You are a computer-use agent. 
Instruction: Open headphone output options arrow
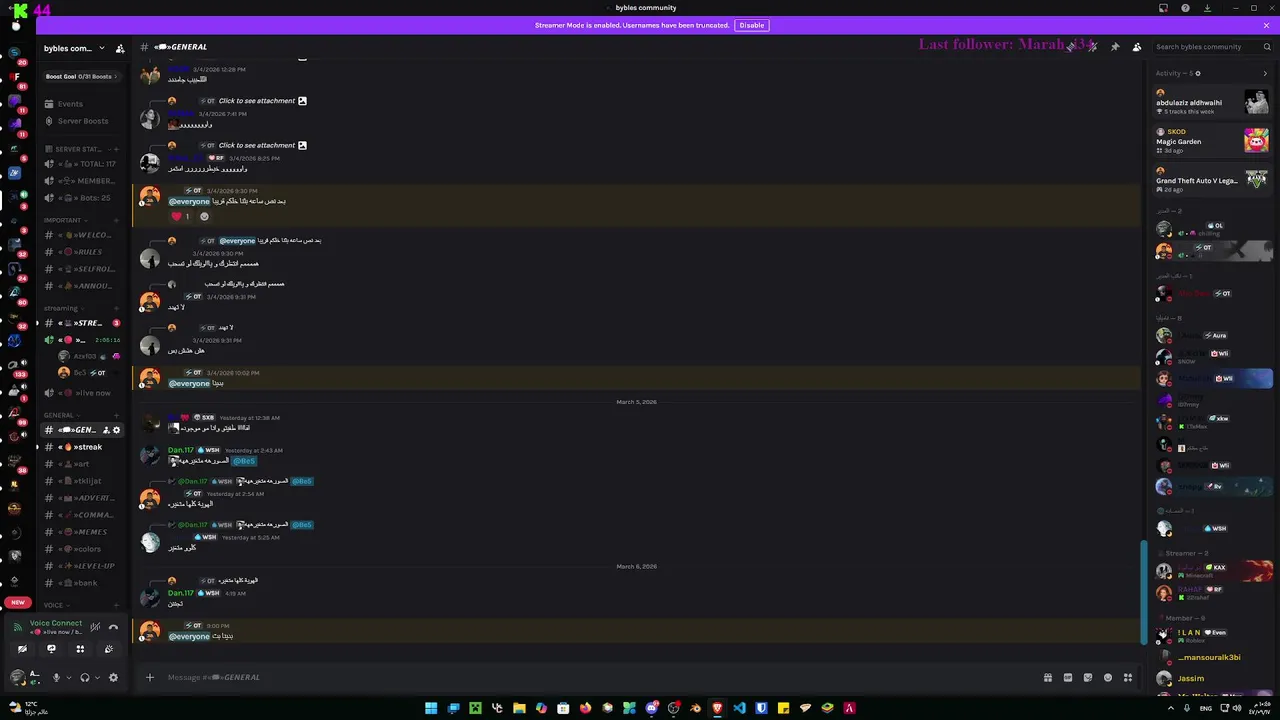point(97,677)
